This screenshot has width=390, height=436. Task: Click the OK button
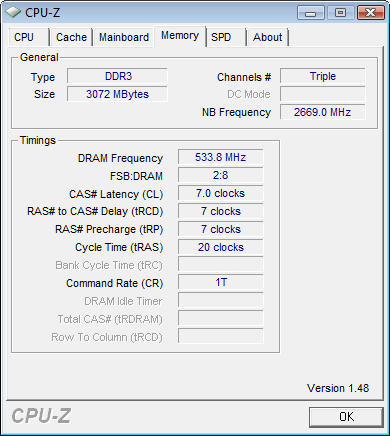pyautogui.click(x=346, y=417)
